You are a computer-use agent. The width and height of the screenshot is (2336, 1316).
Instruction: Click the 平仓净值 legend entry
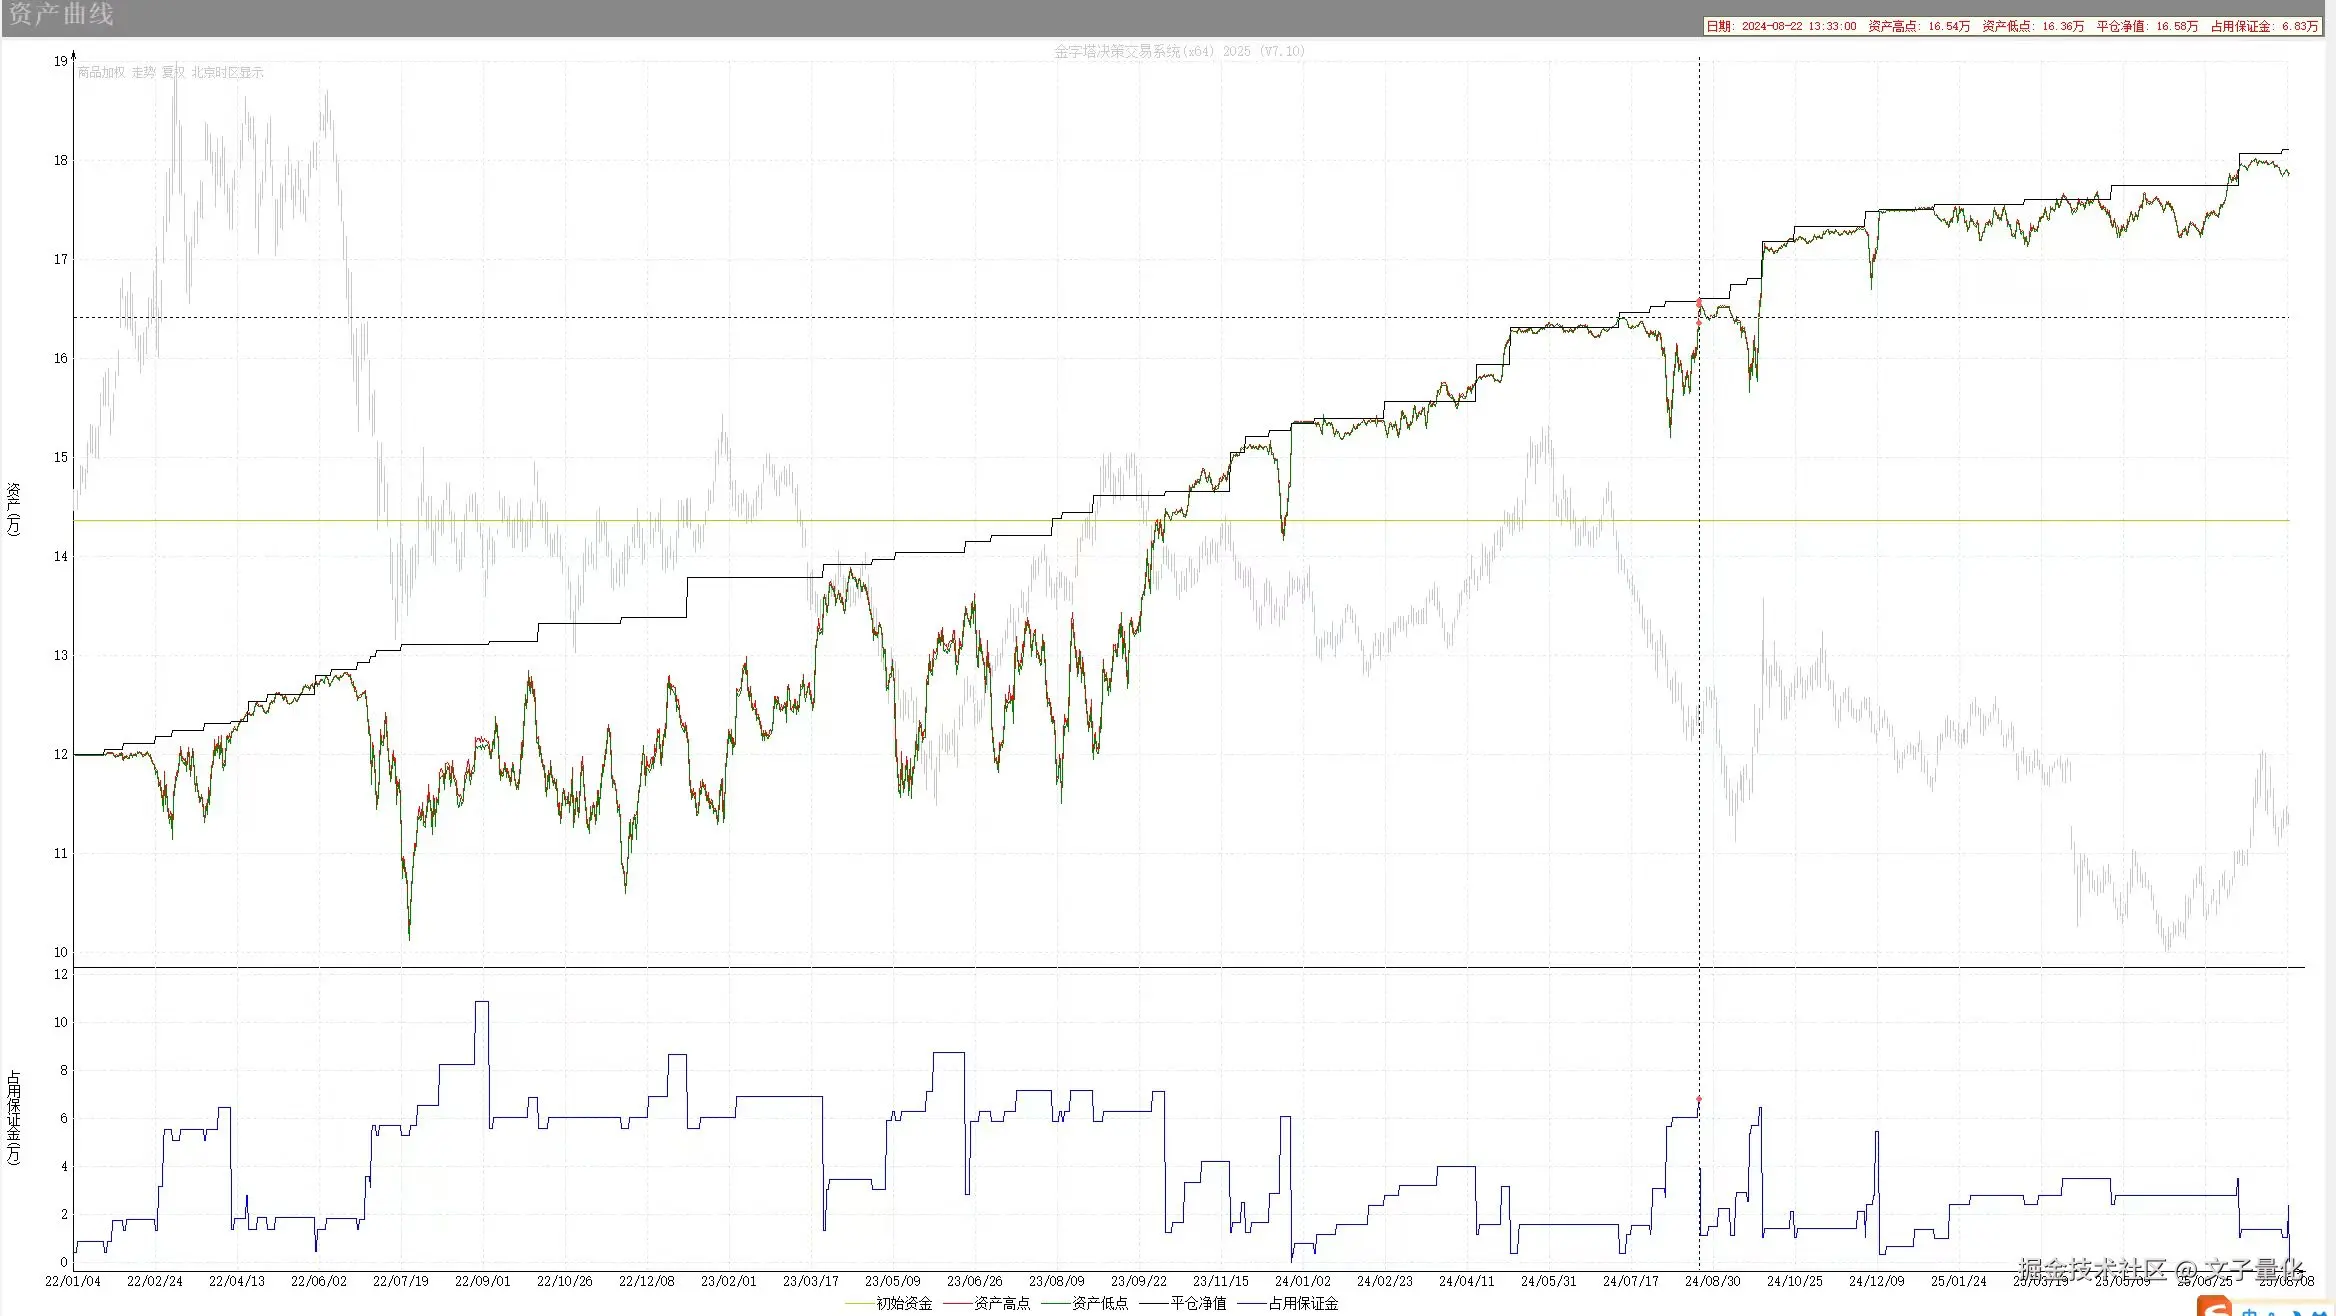[x=1197, y=1303]
